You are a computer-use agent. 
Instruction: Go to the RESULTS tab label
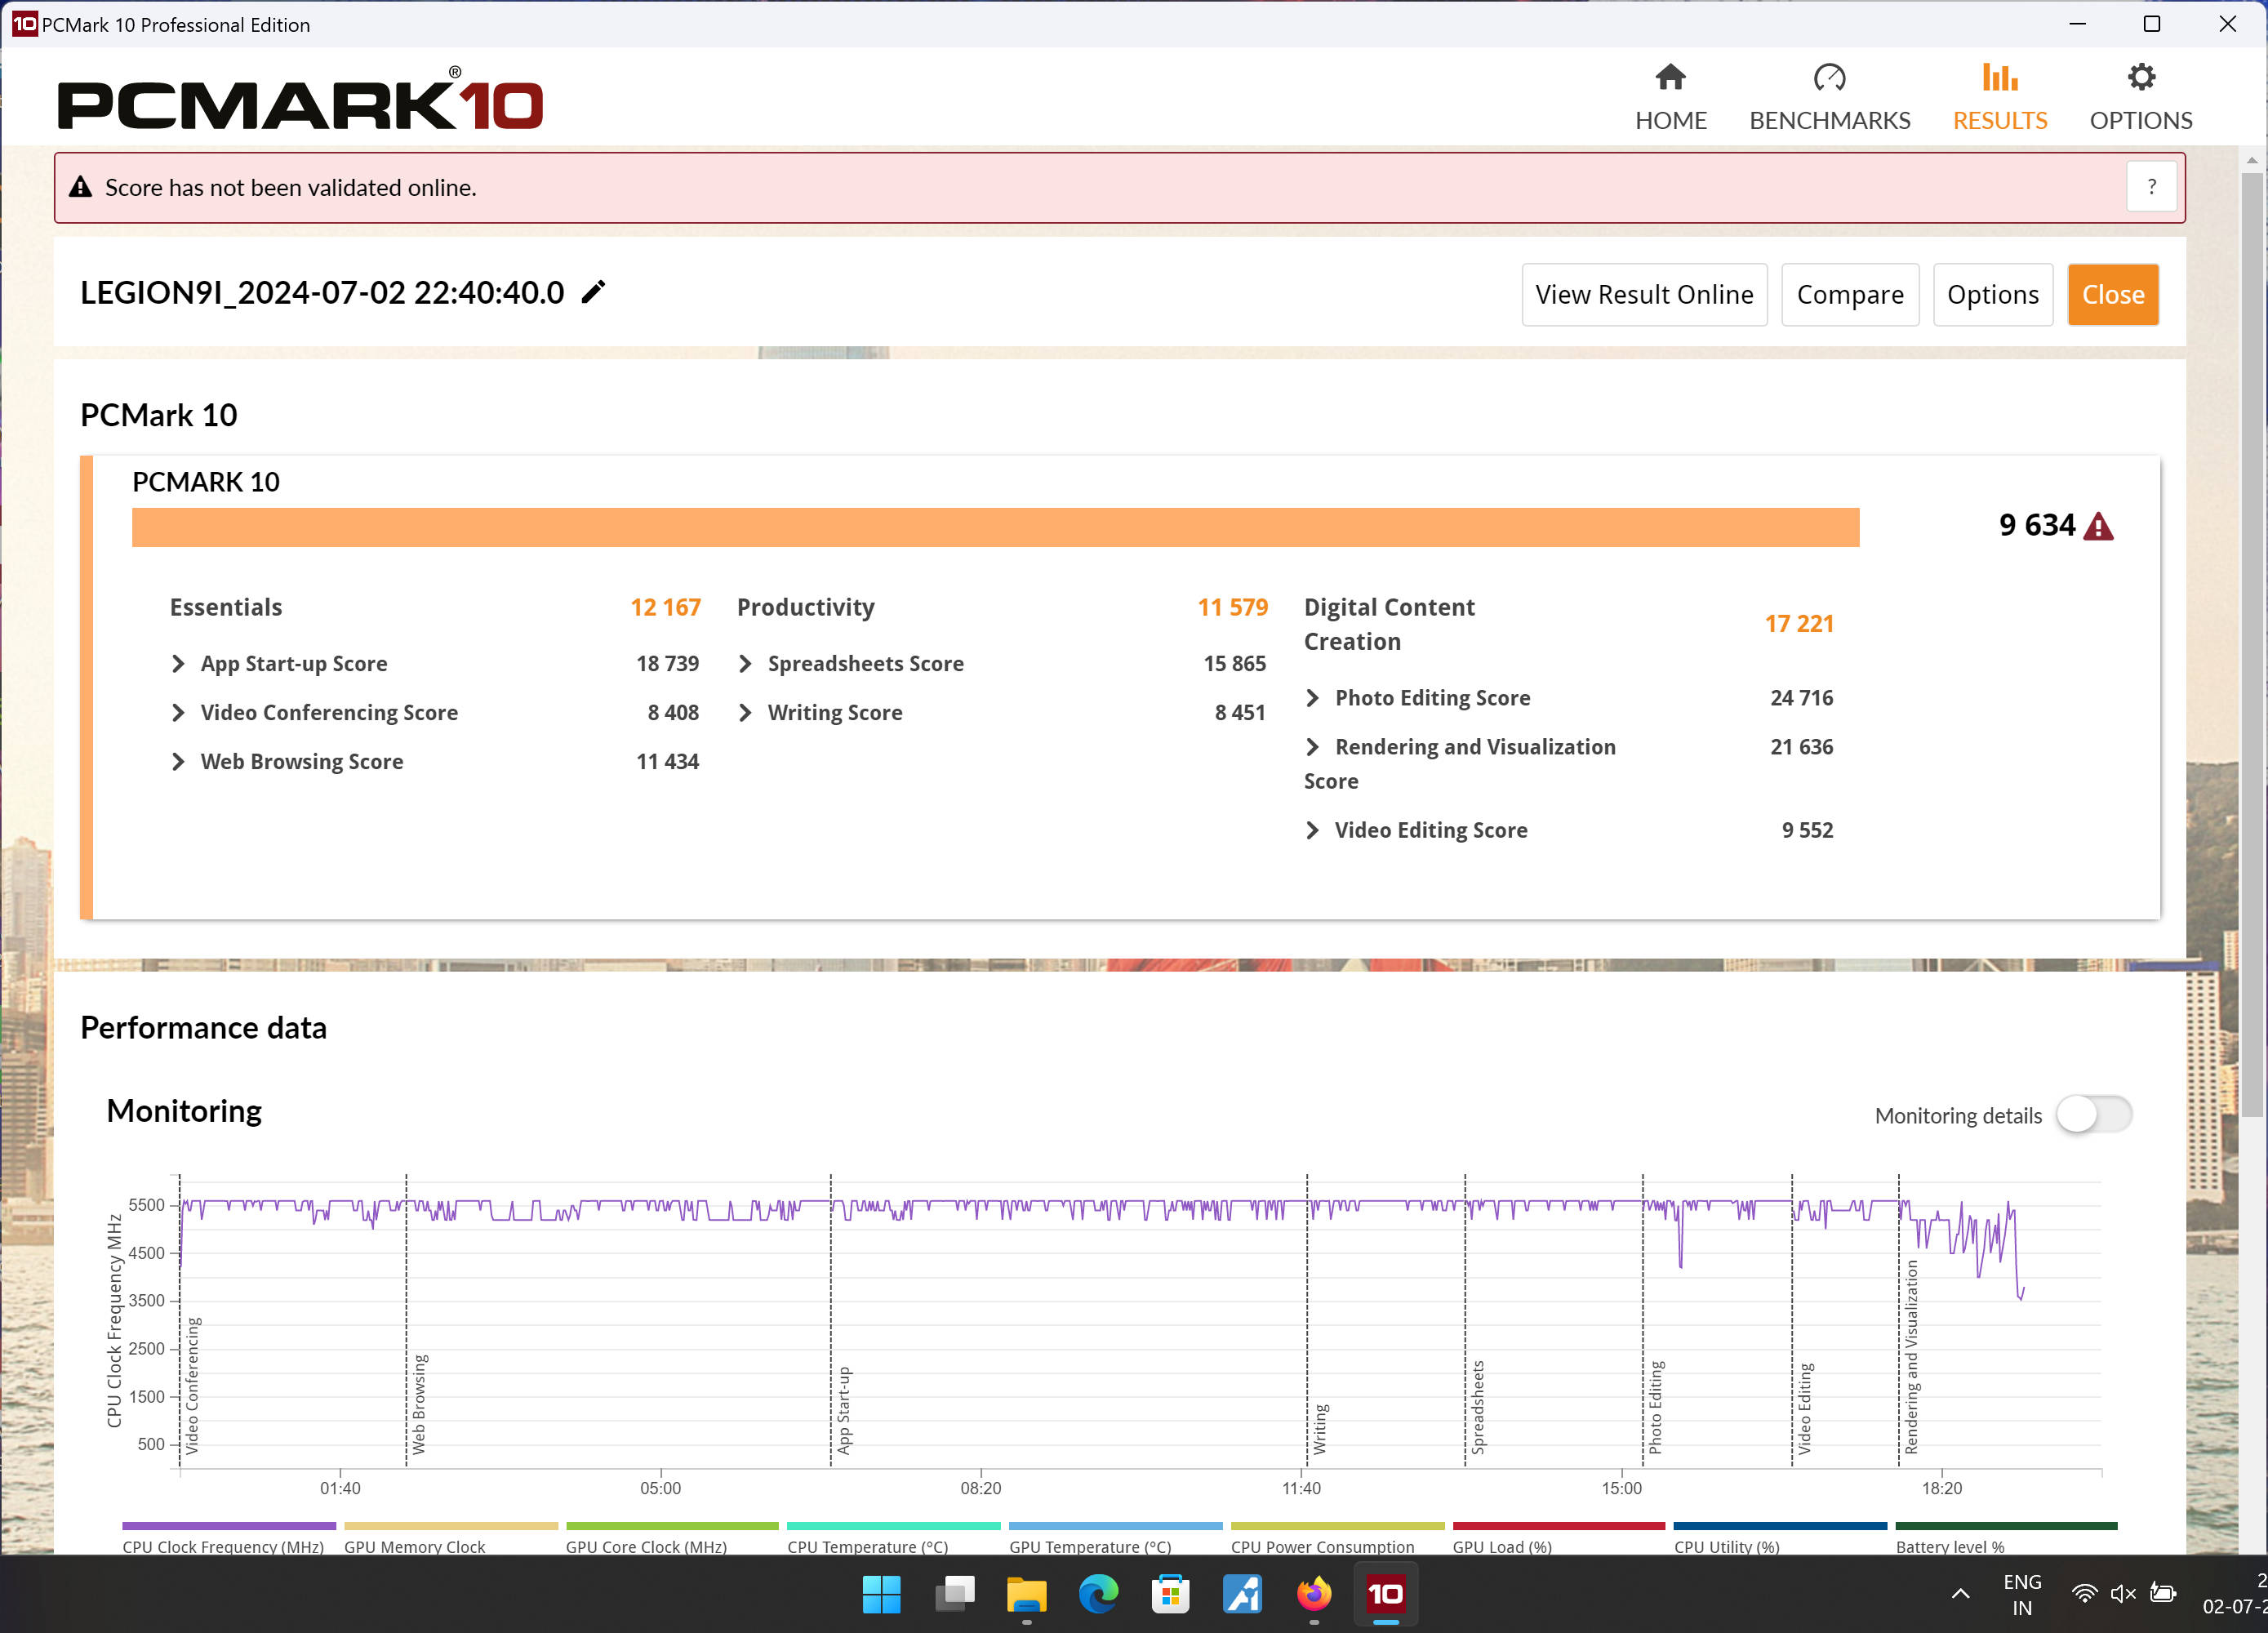coord(1999,121)
